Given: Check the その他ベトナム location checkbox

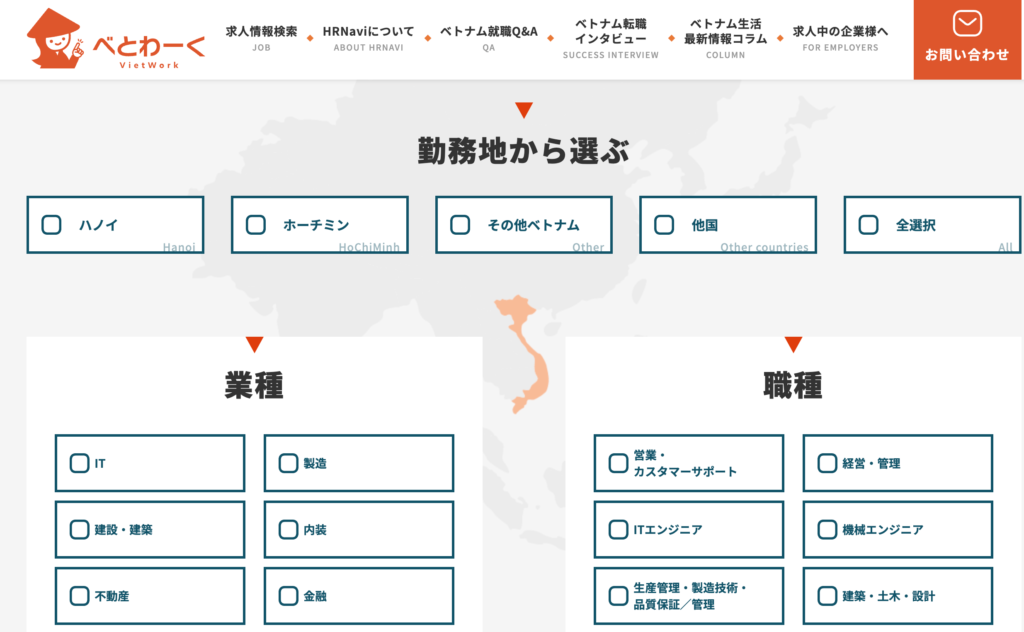Looking at the screenshot, I should pos(460,225).
